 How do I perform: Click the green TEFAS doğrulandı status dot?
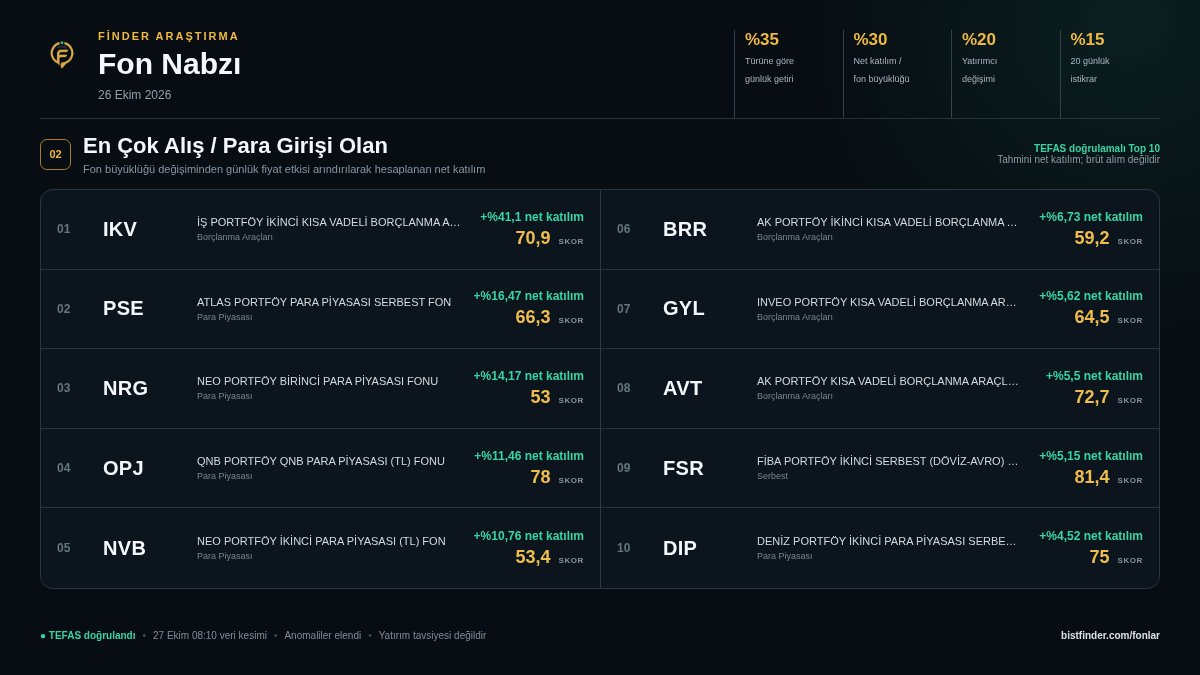pos(43,636)
